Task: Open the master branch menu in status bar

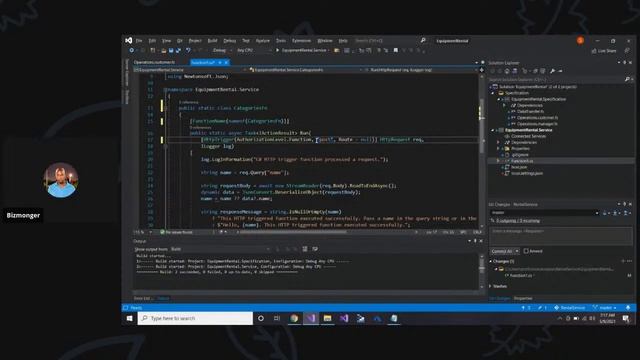Action: tap(604, 308)
